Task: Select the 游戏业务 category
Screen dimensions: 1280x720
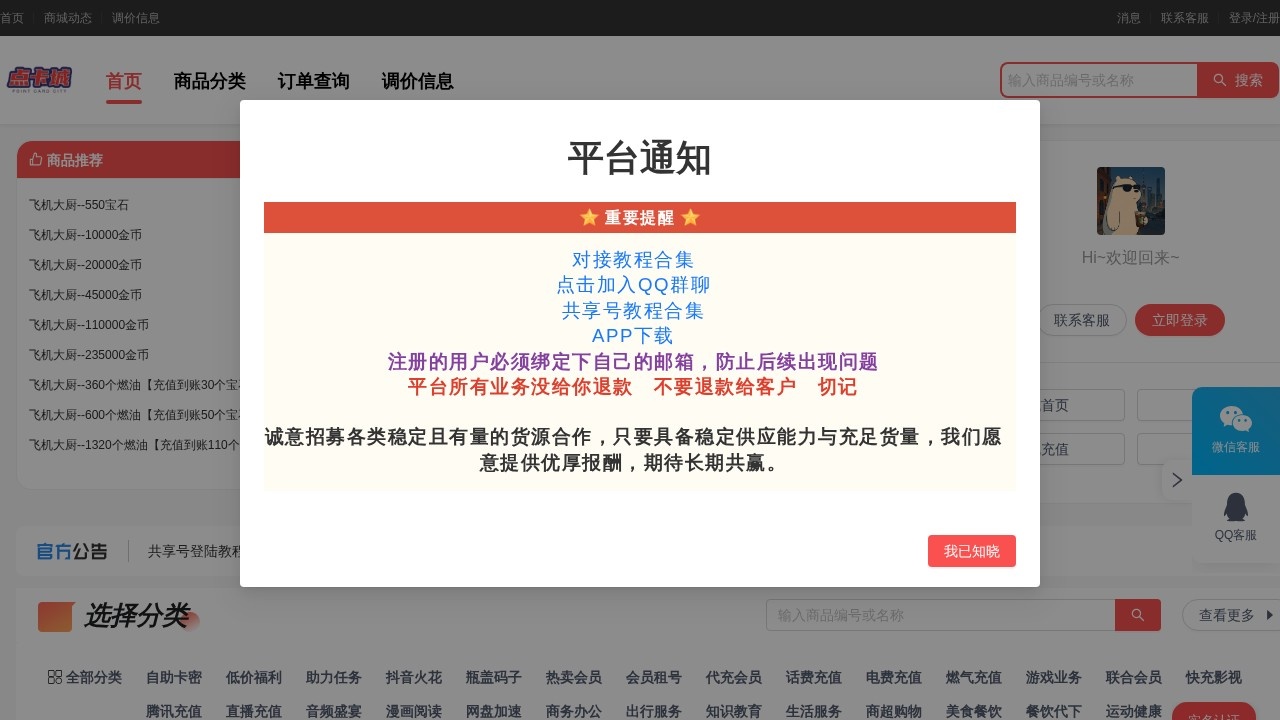Action: (x=1054, y=677)
